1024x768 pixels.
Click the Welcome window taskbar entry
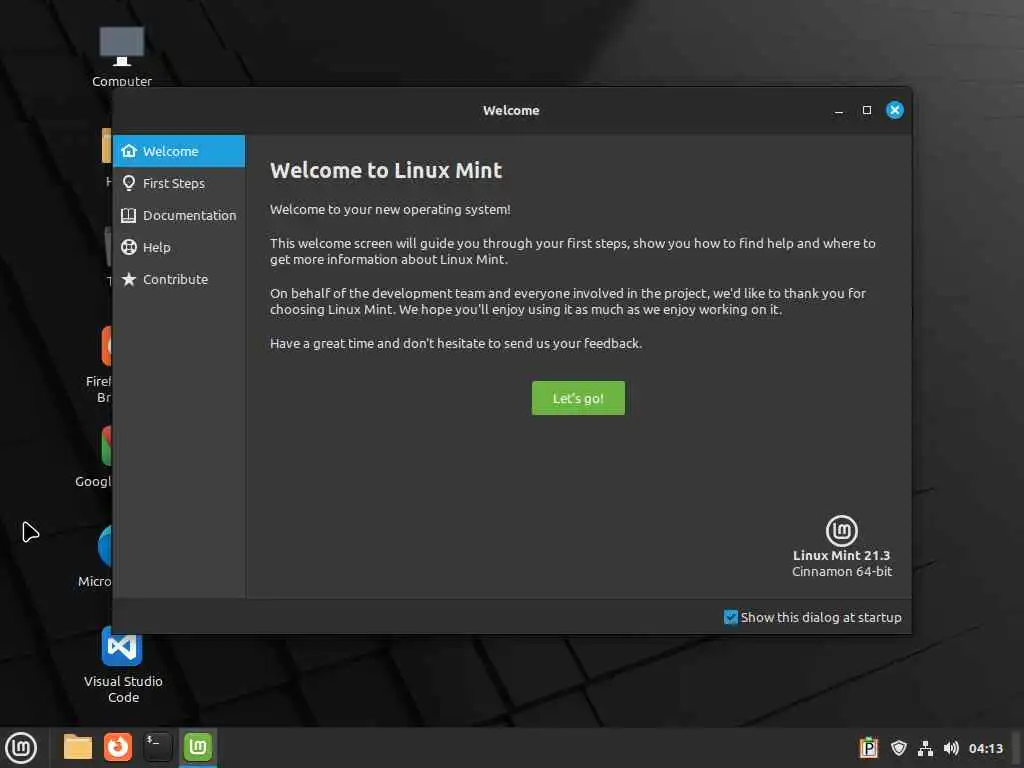[x=198, y=747]
